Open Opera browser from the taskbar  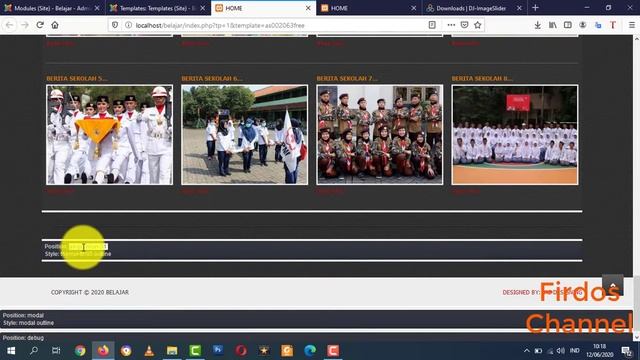point(241,351)
